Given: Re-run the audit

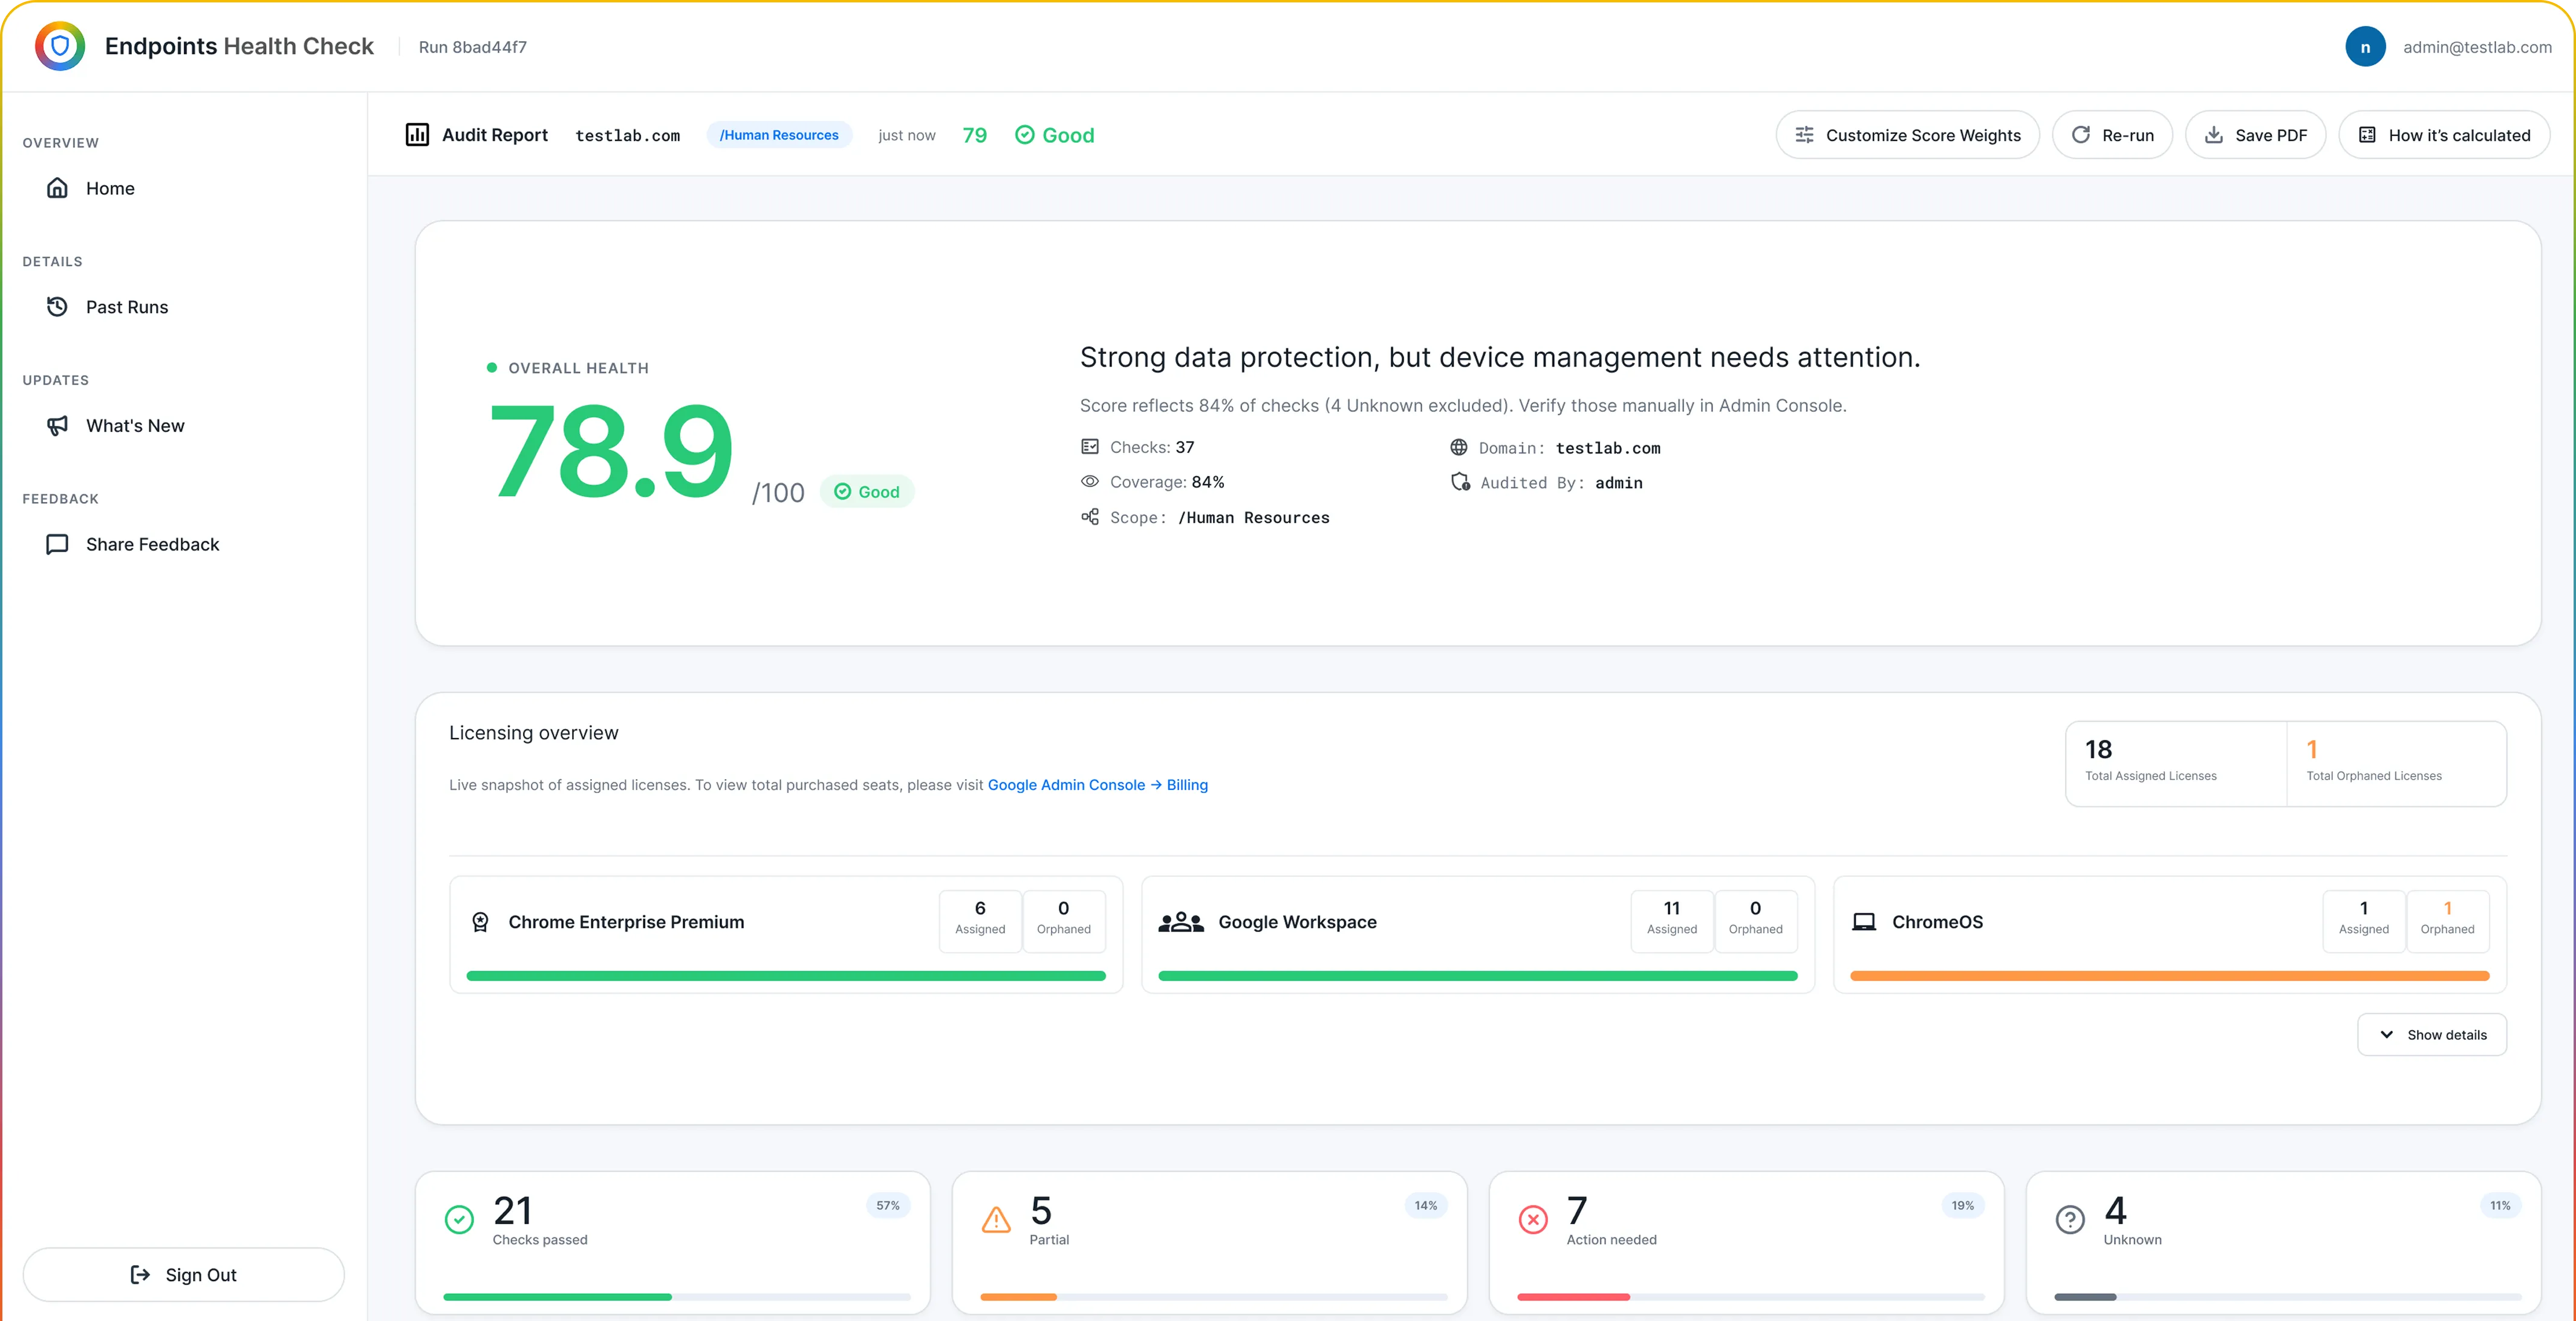Looking at the screenshot, I should (x=2112, y=135).
